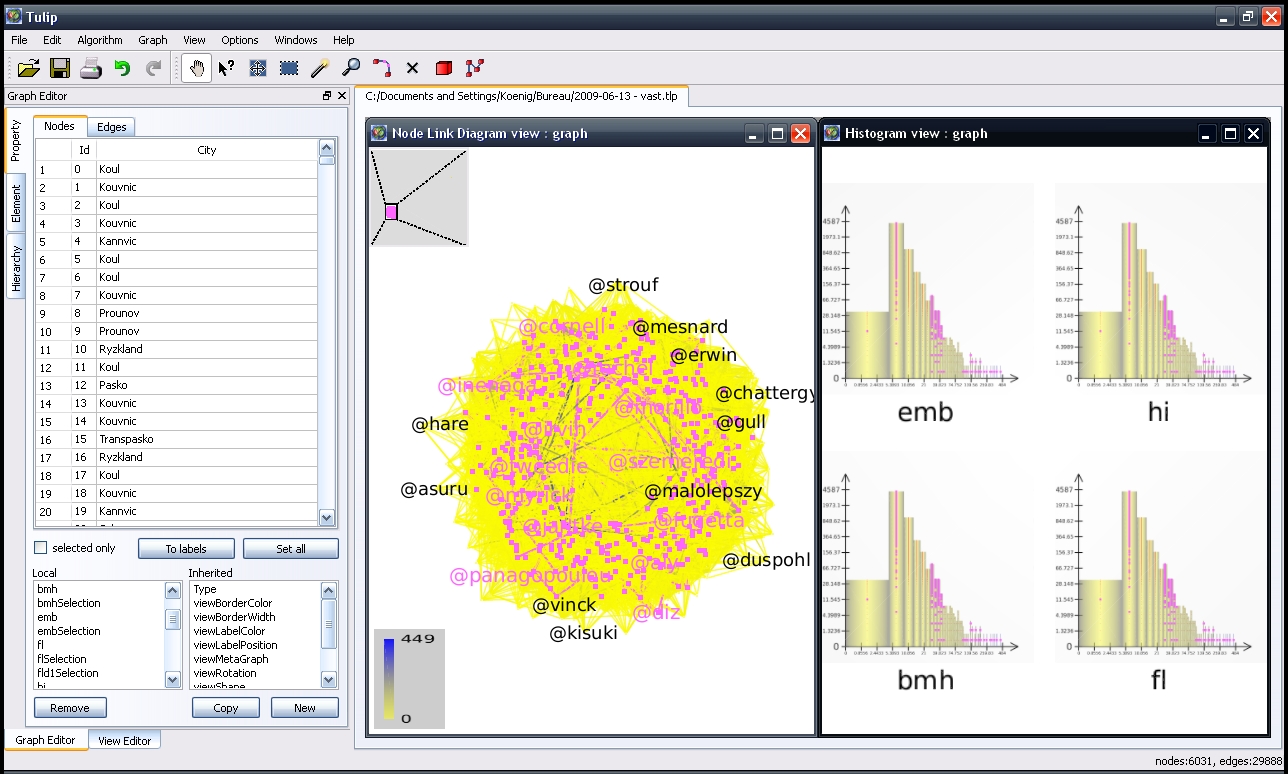This screenshot has width=1288, height=774.
Task: Switch to the Nodes tab
Action: click(59, 126)
